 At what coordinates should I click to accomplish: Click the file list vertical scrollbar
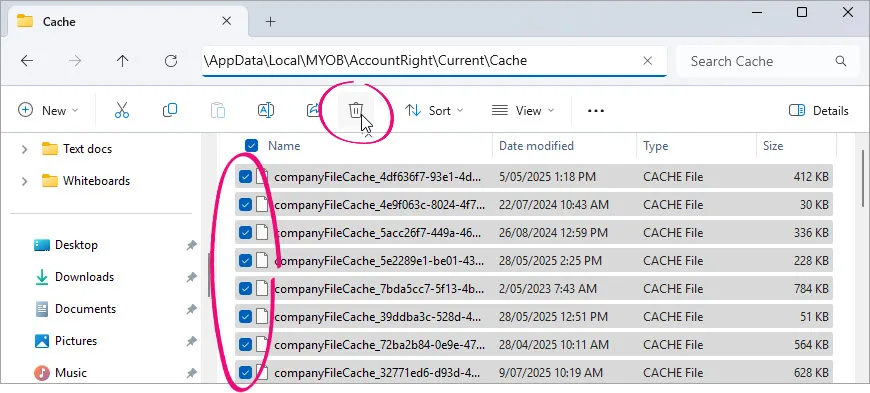coord(863,178)
